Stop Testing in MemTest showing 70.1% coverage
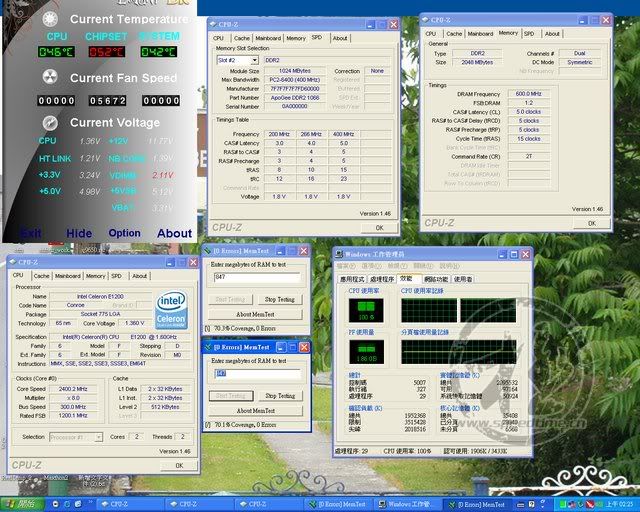640x512 pixels. (280, 396)
